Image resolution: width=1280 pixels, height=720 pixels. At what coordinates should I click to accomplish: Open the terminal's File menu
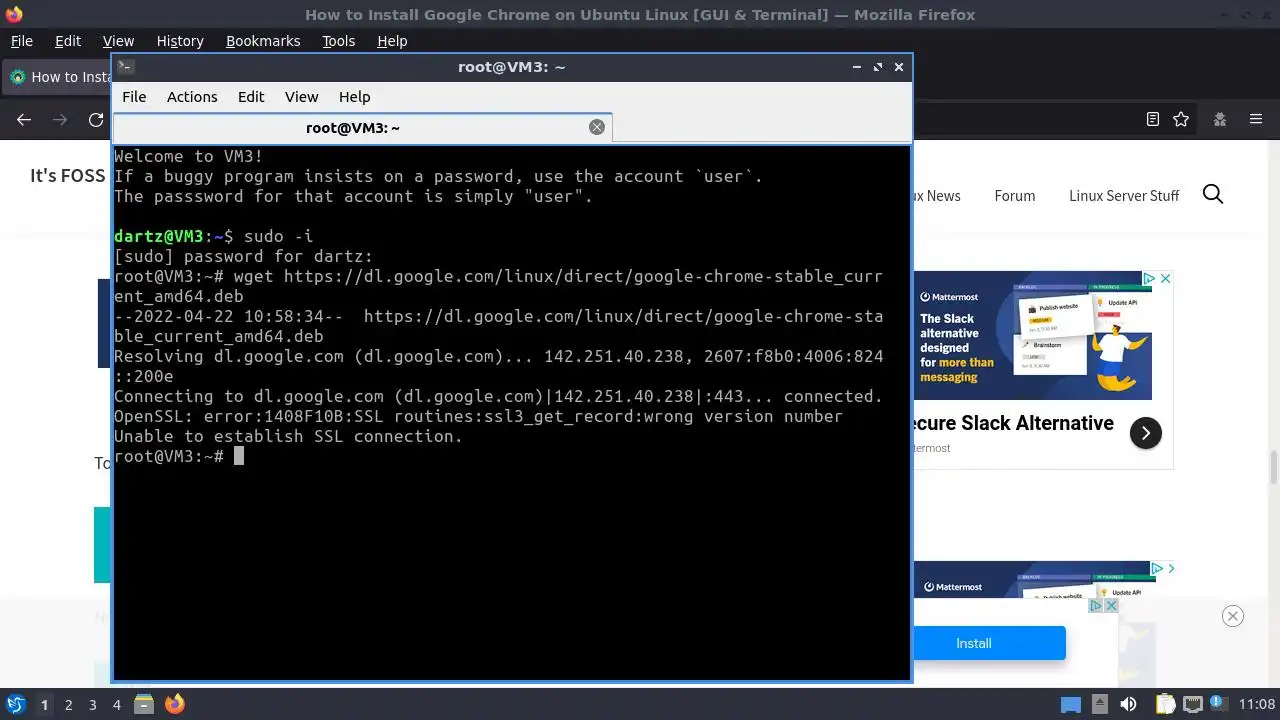coord(134,97)
